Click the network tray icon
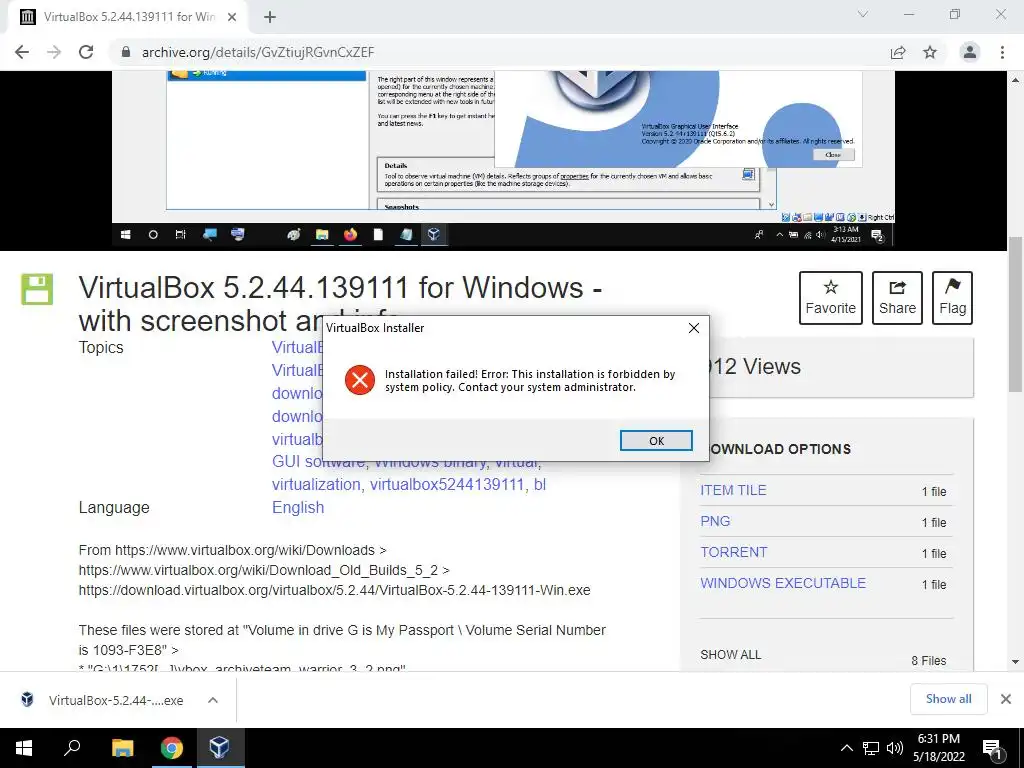 pos(871,748)
